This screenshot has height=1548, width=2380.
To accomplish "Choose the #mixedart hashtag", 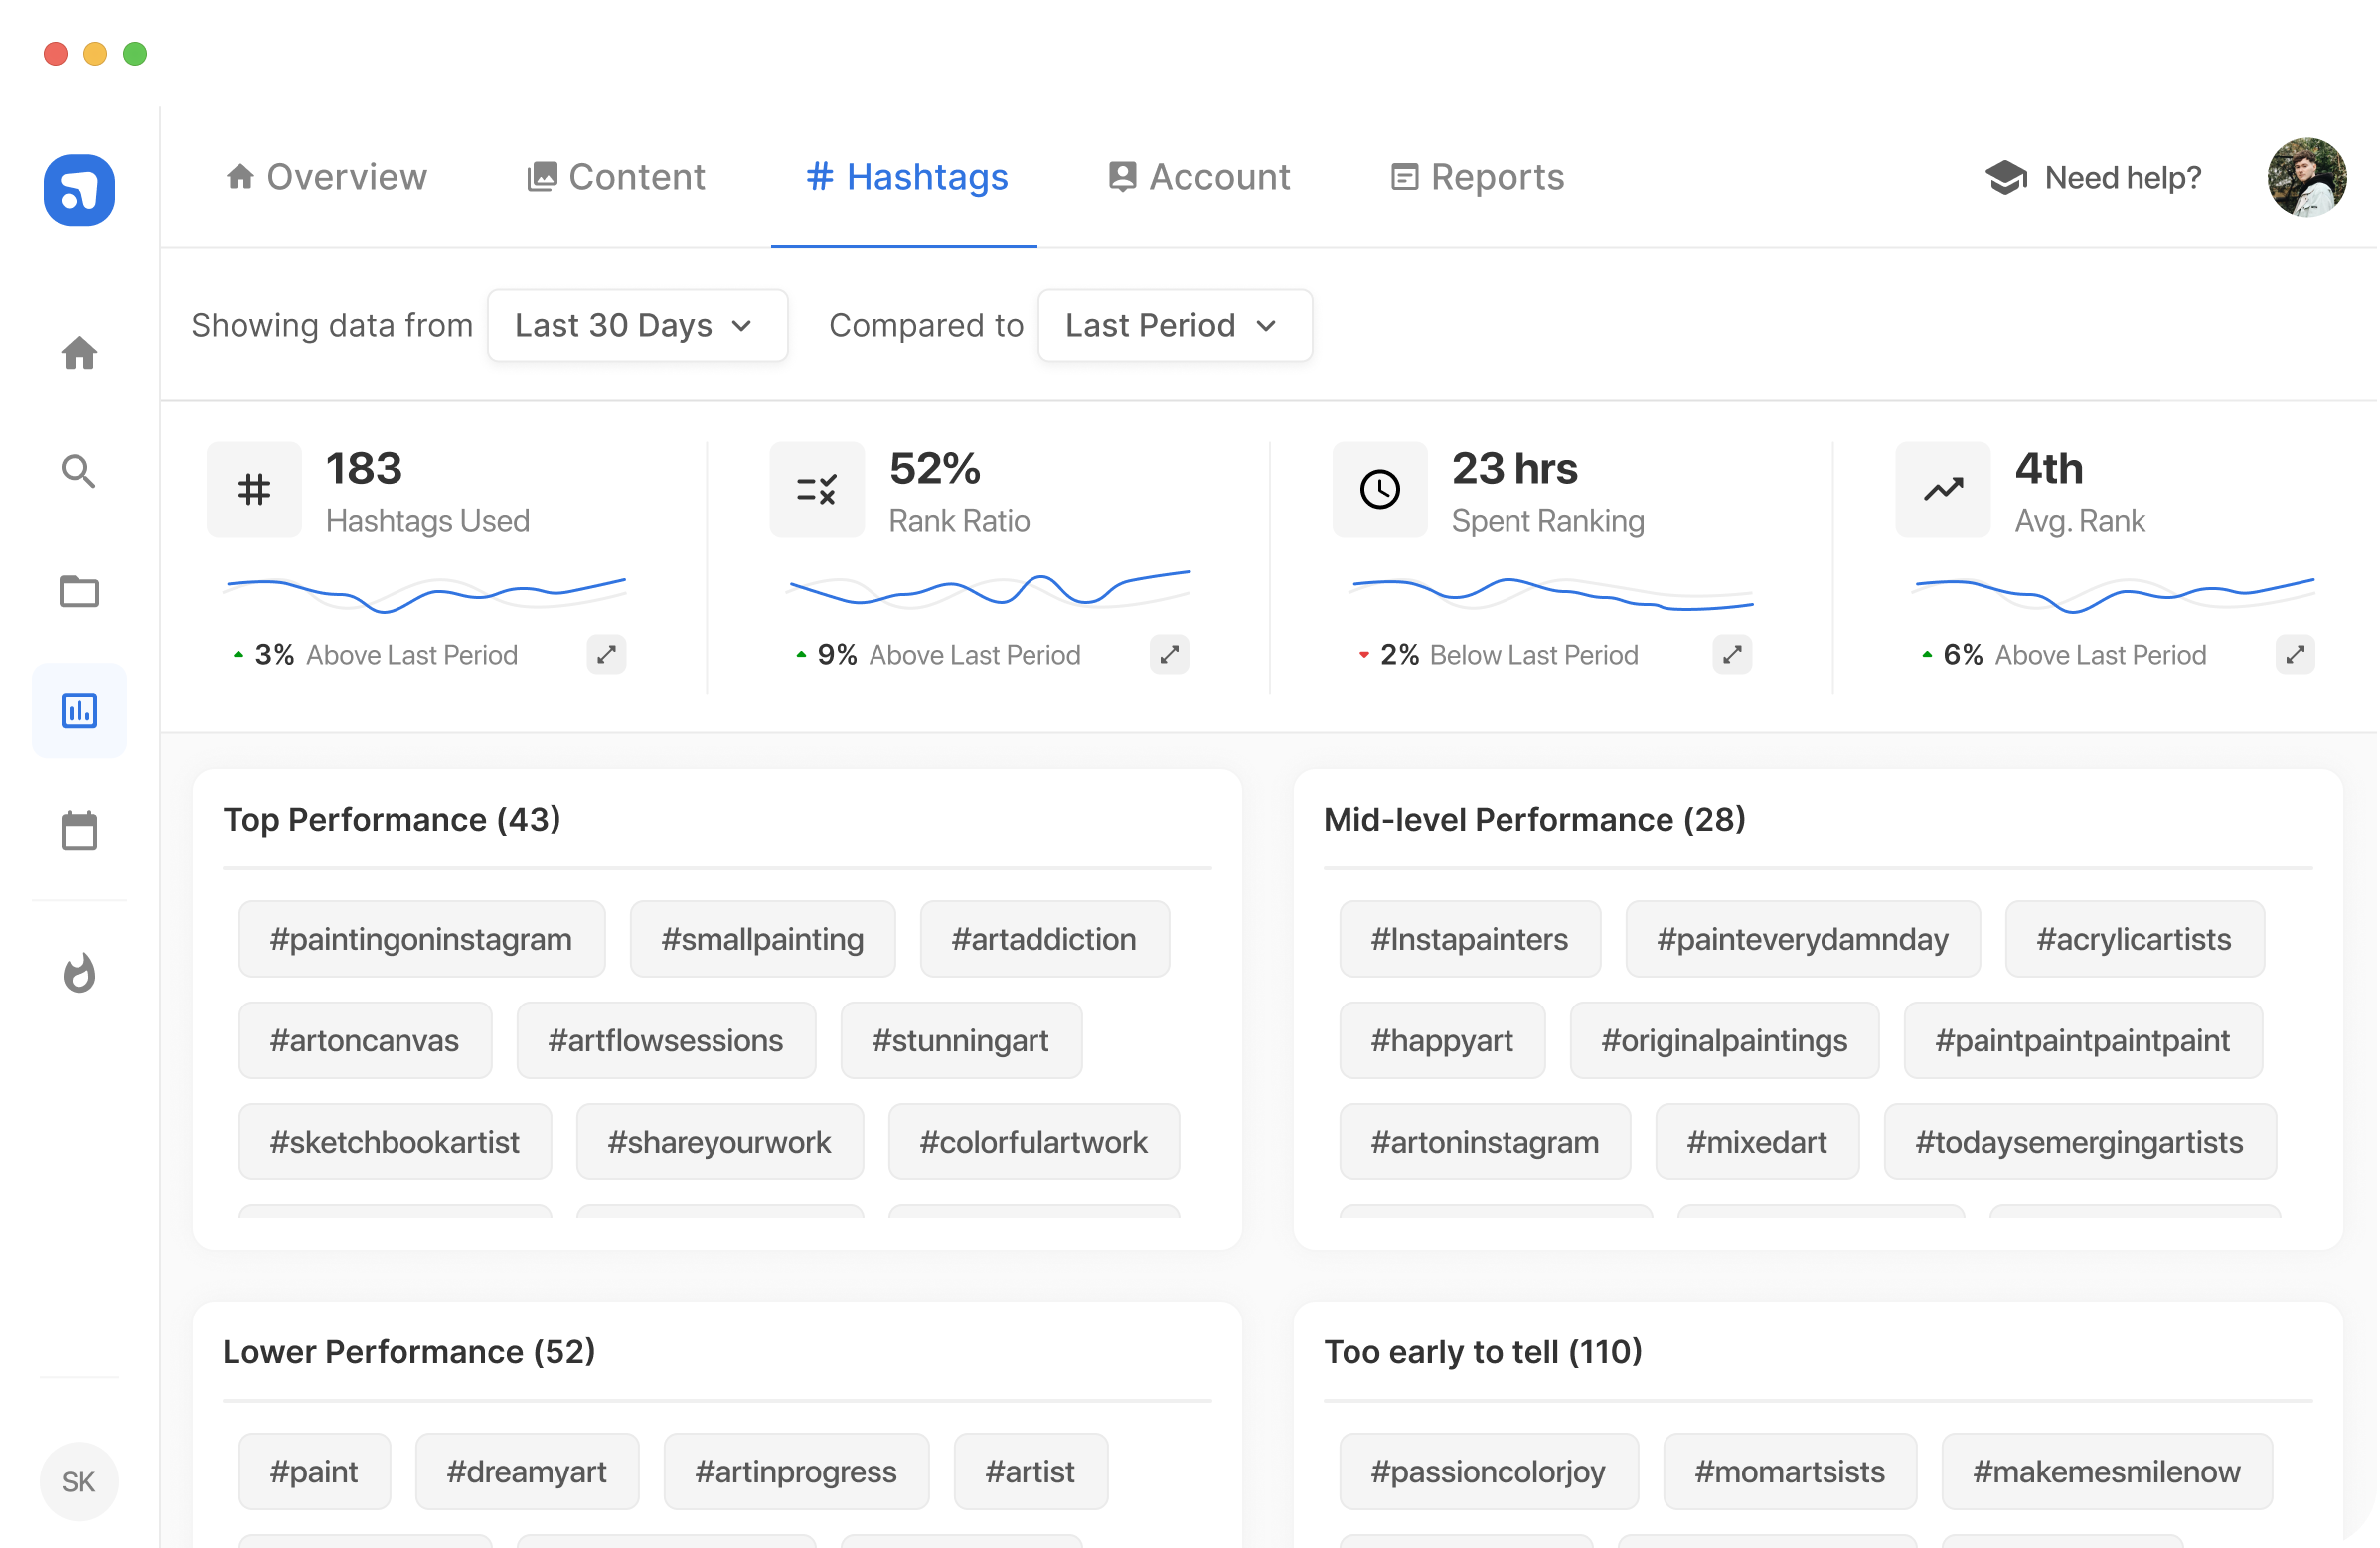I will [x=1757, y=1141].
